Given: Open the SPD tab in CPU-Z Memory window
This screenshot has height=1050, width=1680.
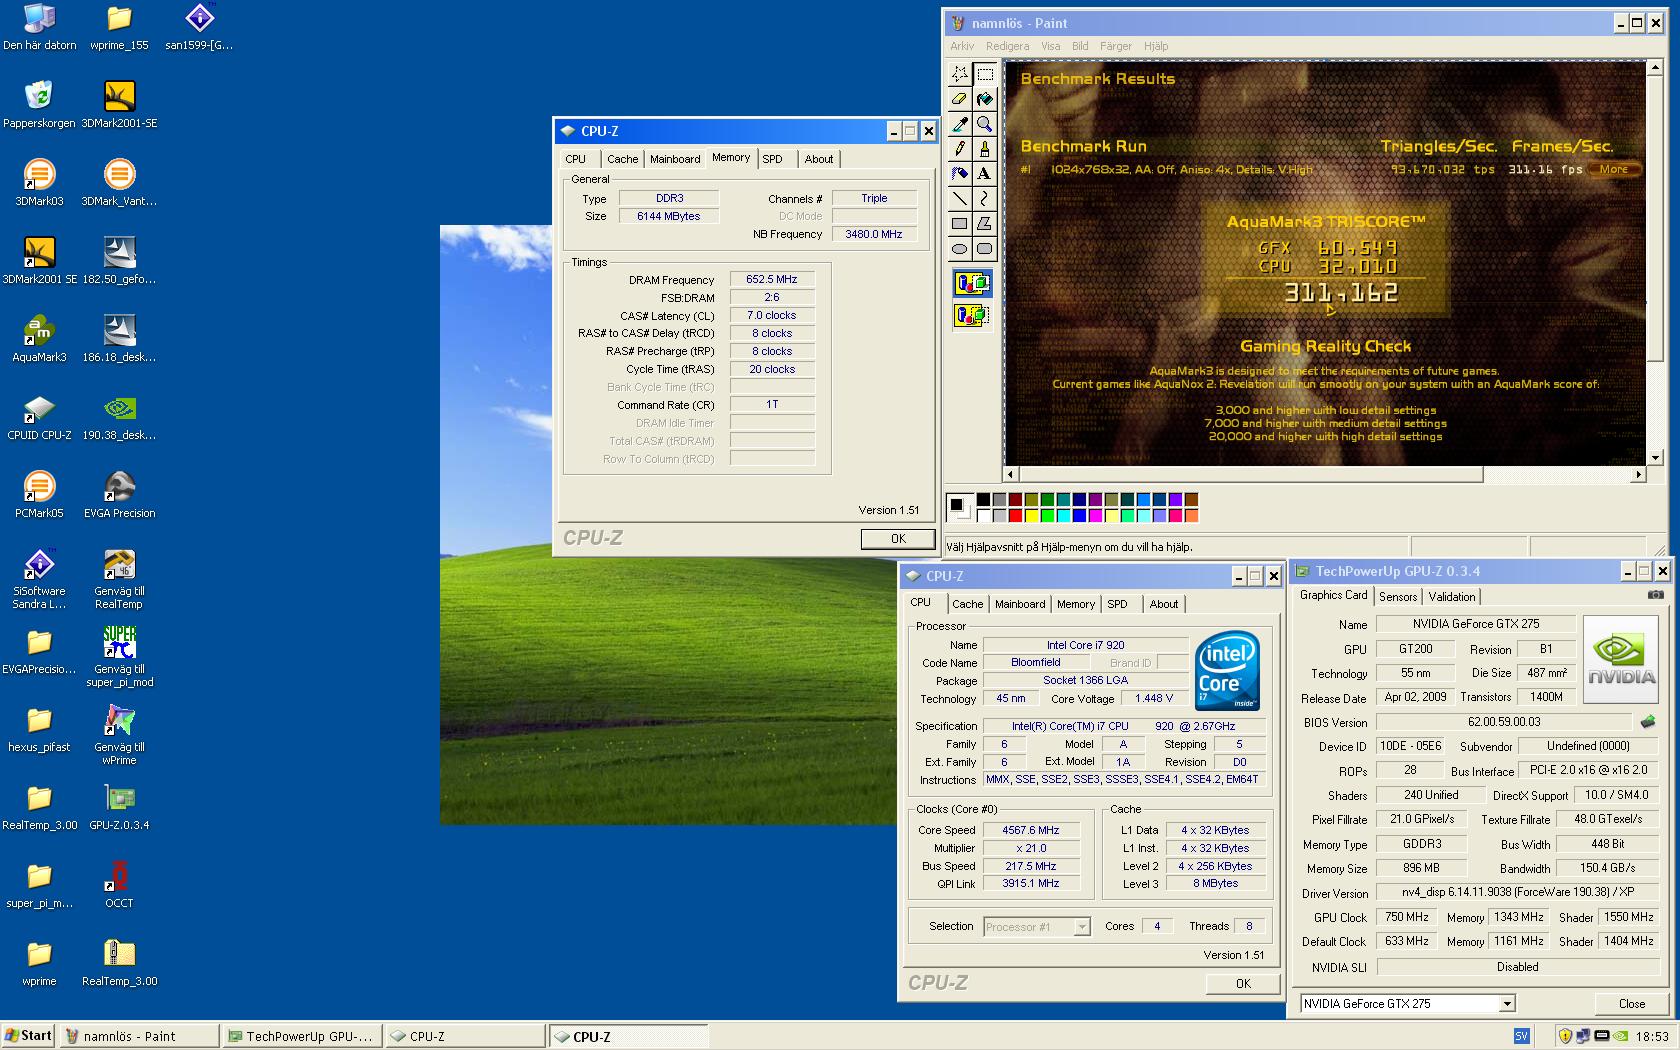Looking at the screenshot, I should (772, 159).
